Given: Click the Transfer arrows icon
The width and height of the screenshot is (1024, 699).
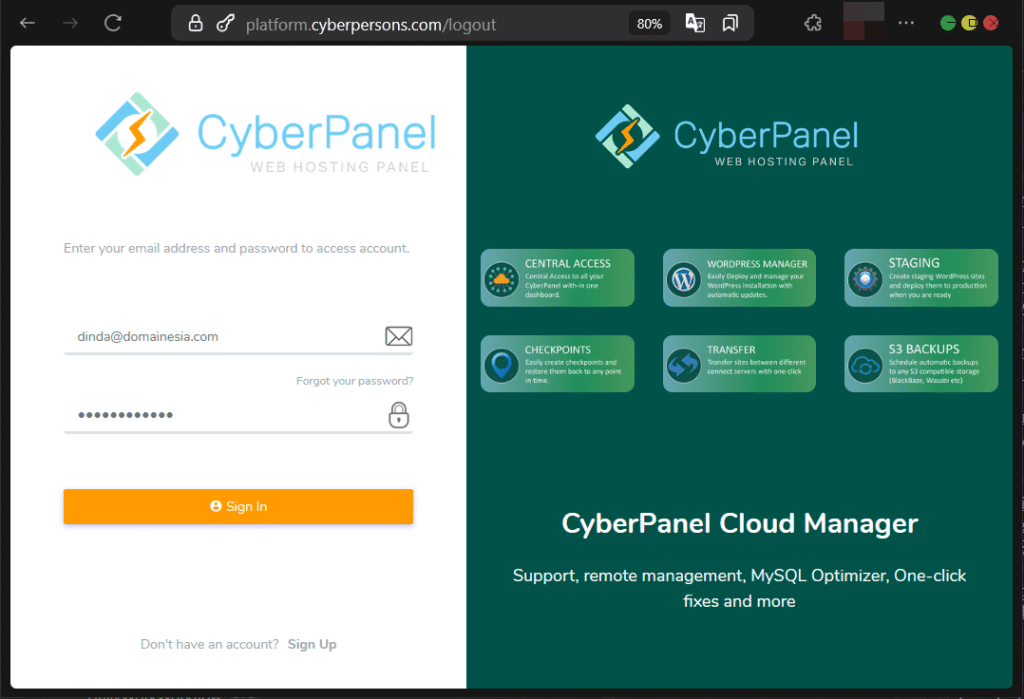Looking at the screenshot, I should click(684, 366).
